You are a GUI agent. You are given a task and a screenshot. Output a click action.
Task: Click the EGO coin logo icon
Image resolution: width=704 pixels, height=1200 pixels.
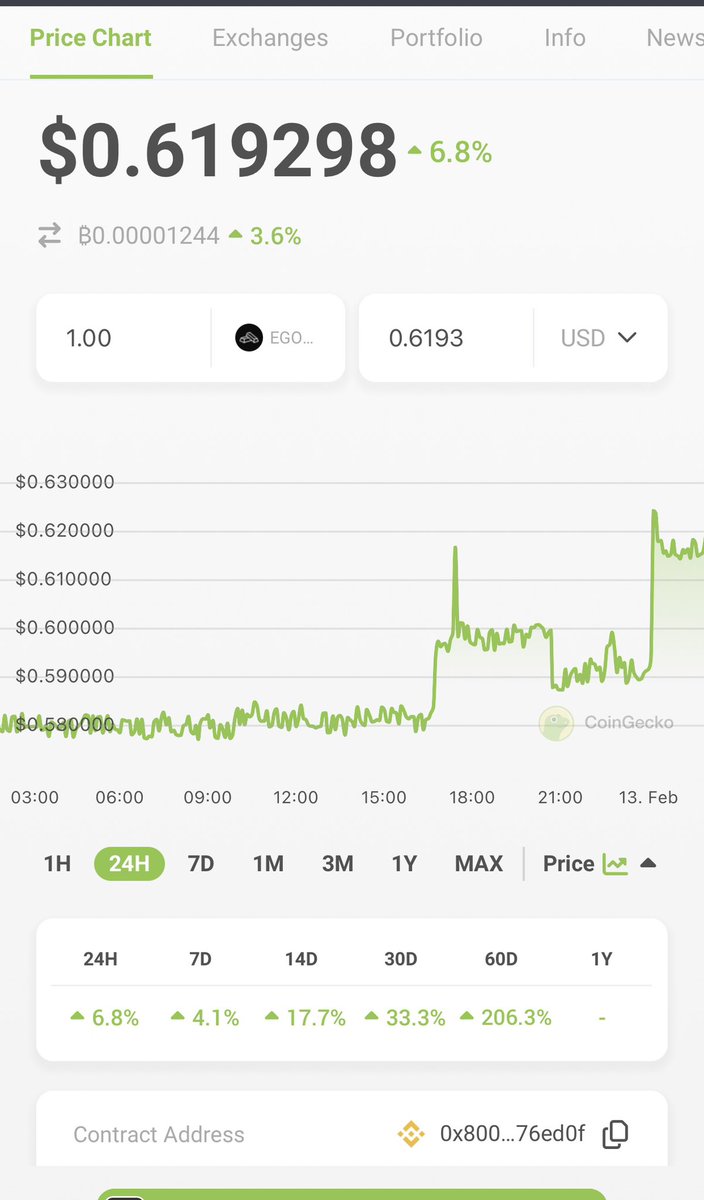[x=248, y=338]
